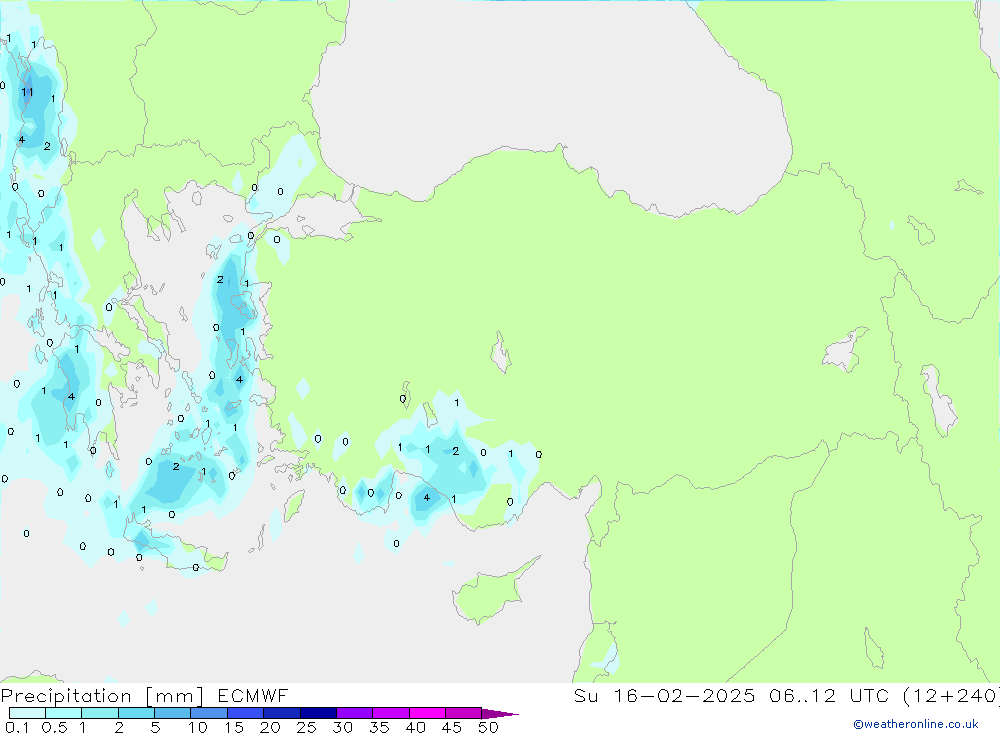Click the '50' legend scale label
Image resolution: width=1000 pixels, height=733 pixels.
[x=488, y=727]
